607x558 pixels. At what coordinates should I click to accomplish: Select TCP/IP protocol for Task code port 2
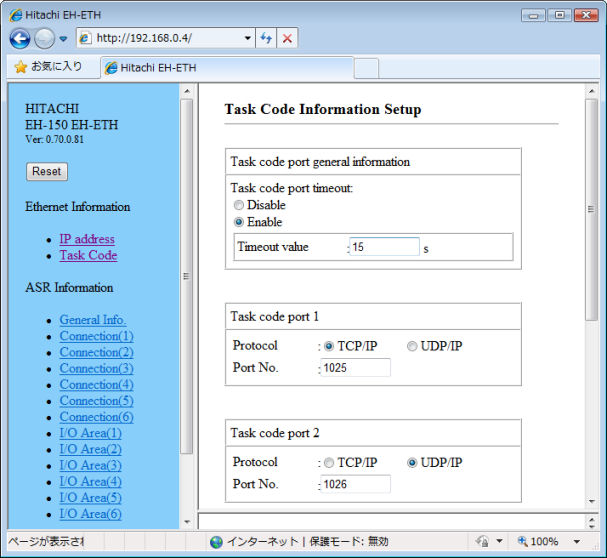point(328,462)
